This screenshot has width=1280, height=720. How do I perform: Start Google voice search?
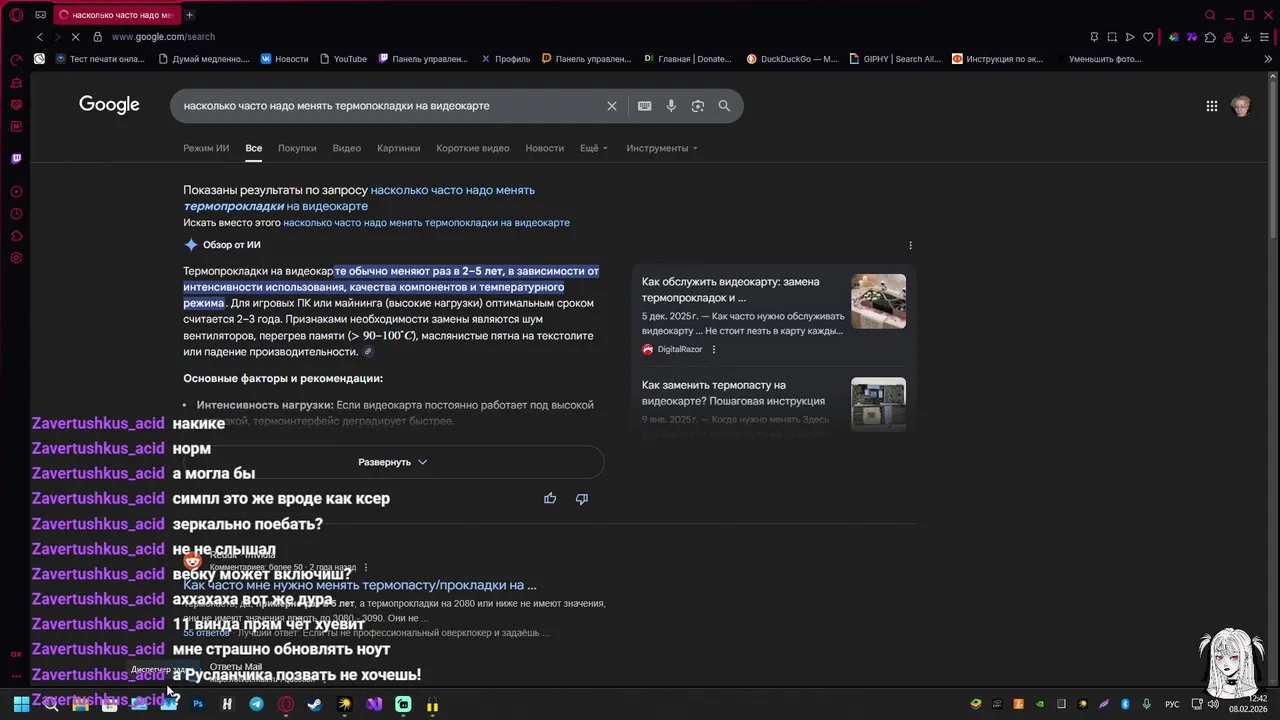(671, 106)
